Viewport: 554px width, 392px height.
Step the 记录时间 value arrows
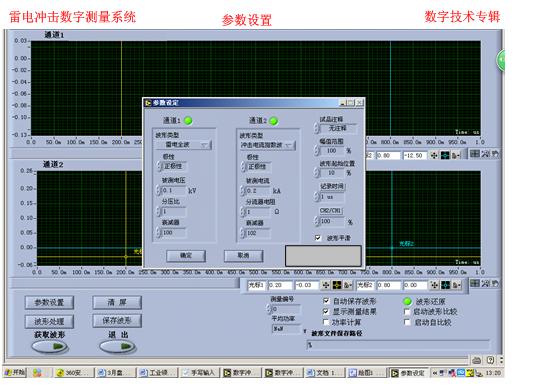click(317, 197)
